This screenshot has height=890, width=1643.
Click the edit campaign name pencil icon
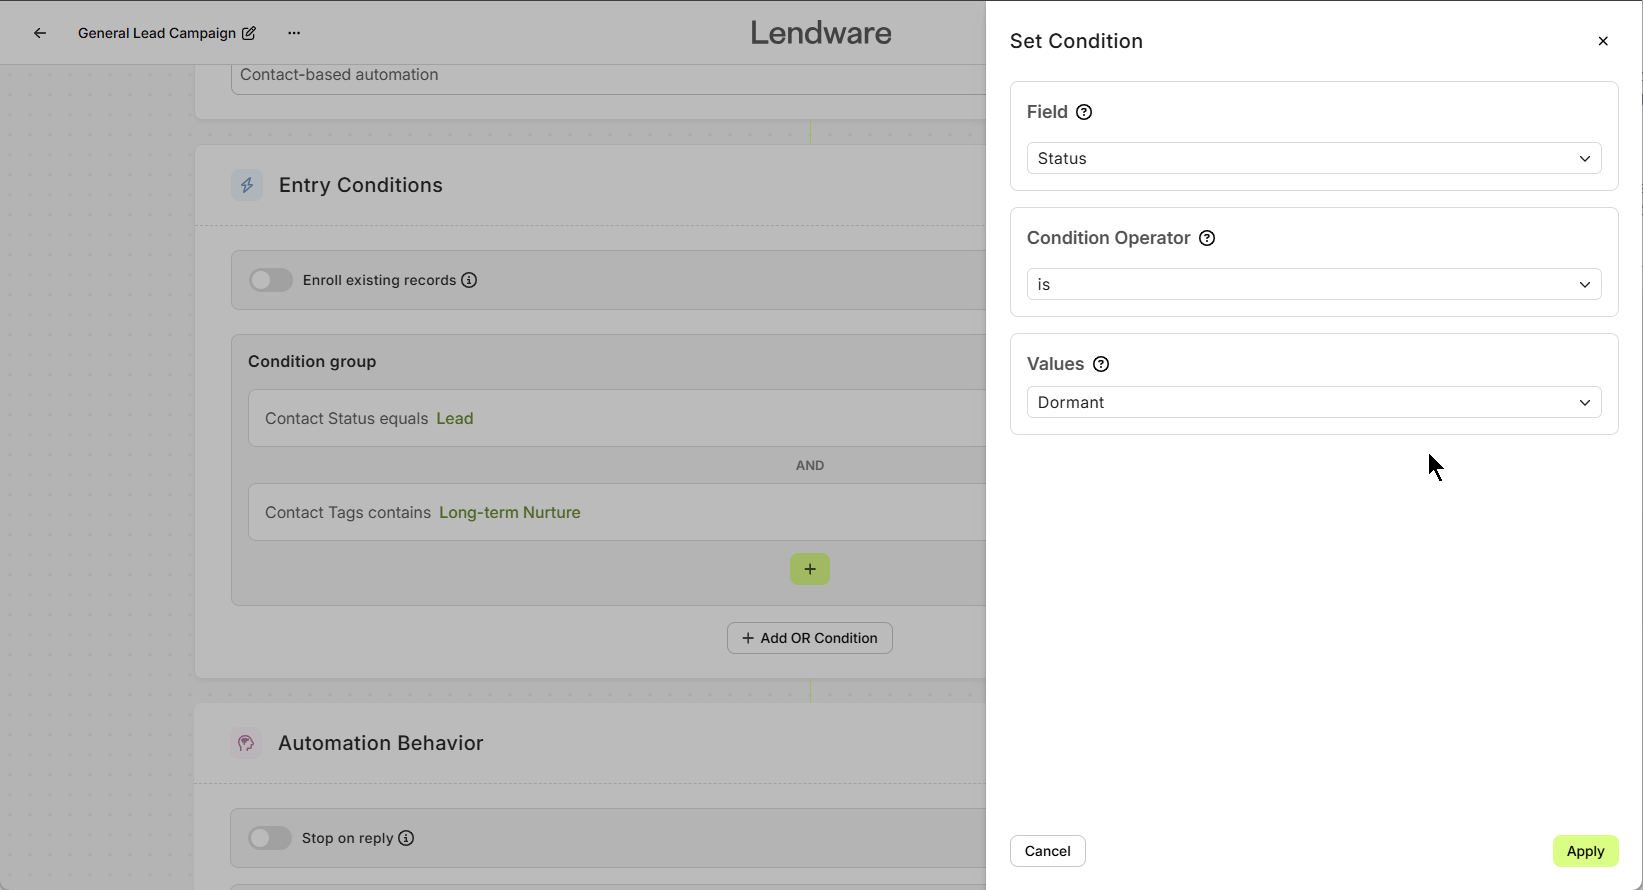(249, 33)
